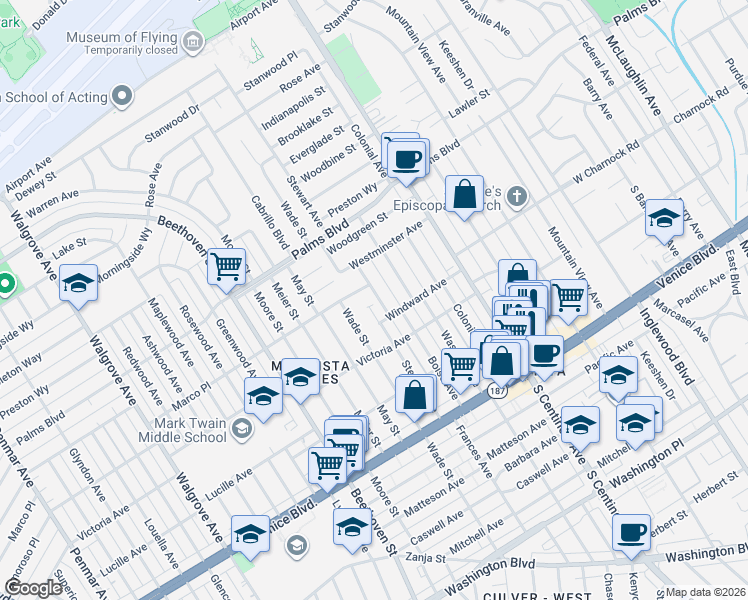Click the Barbara Ave street label
Image resolution: width=748 pixels, height=600 pixels.
coord(530,453)
